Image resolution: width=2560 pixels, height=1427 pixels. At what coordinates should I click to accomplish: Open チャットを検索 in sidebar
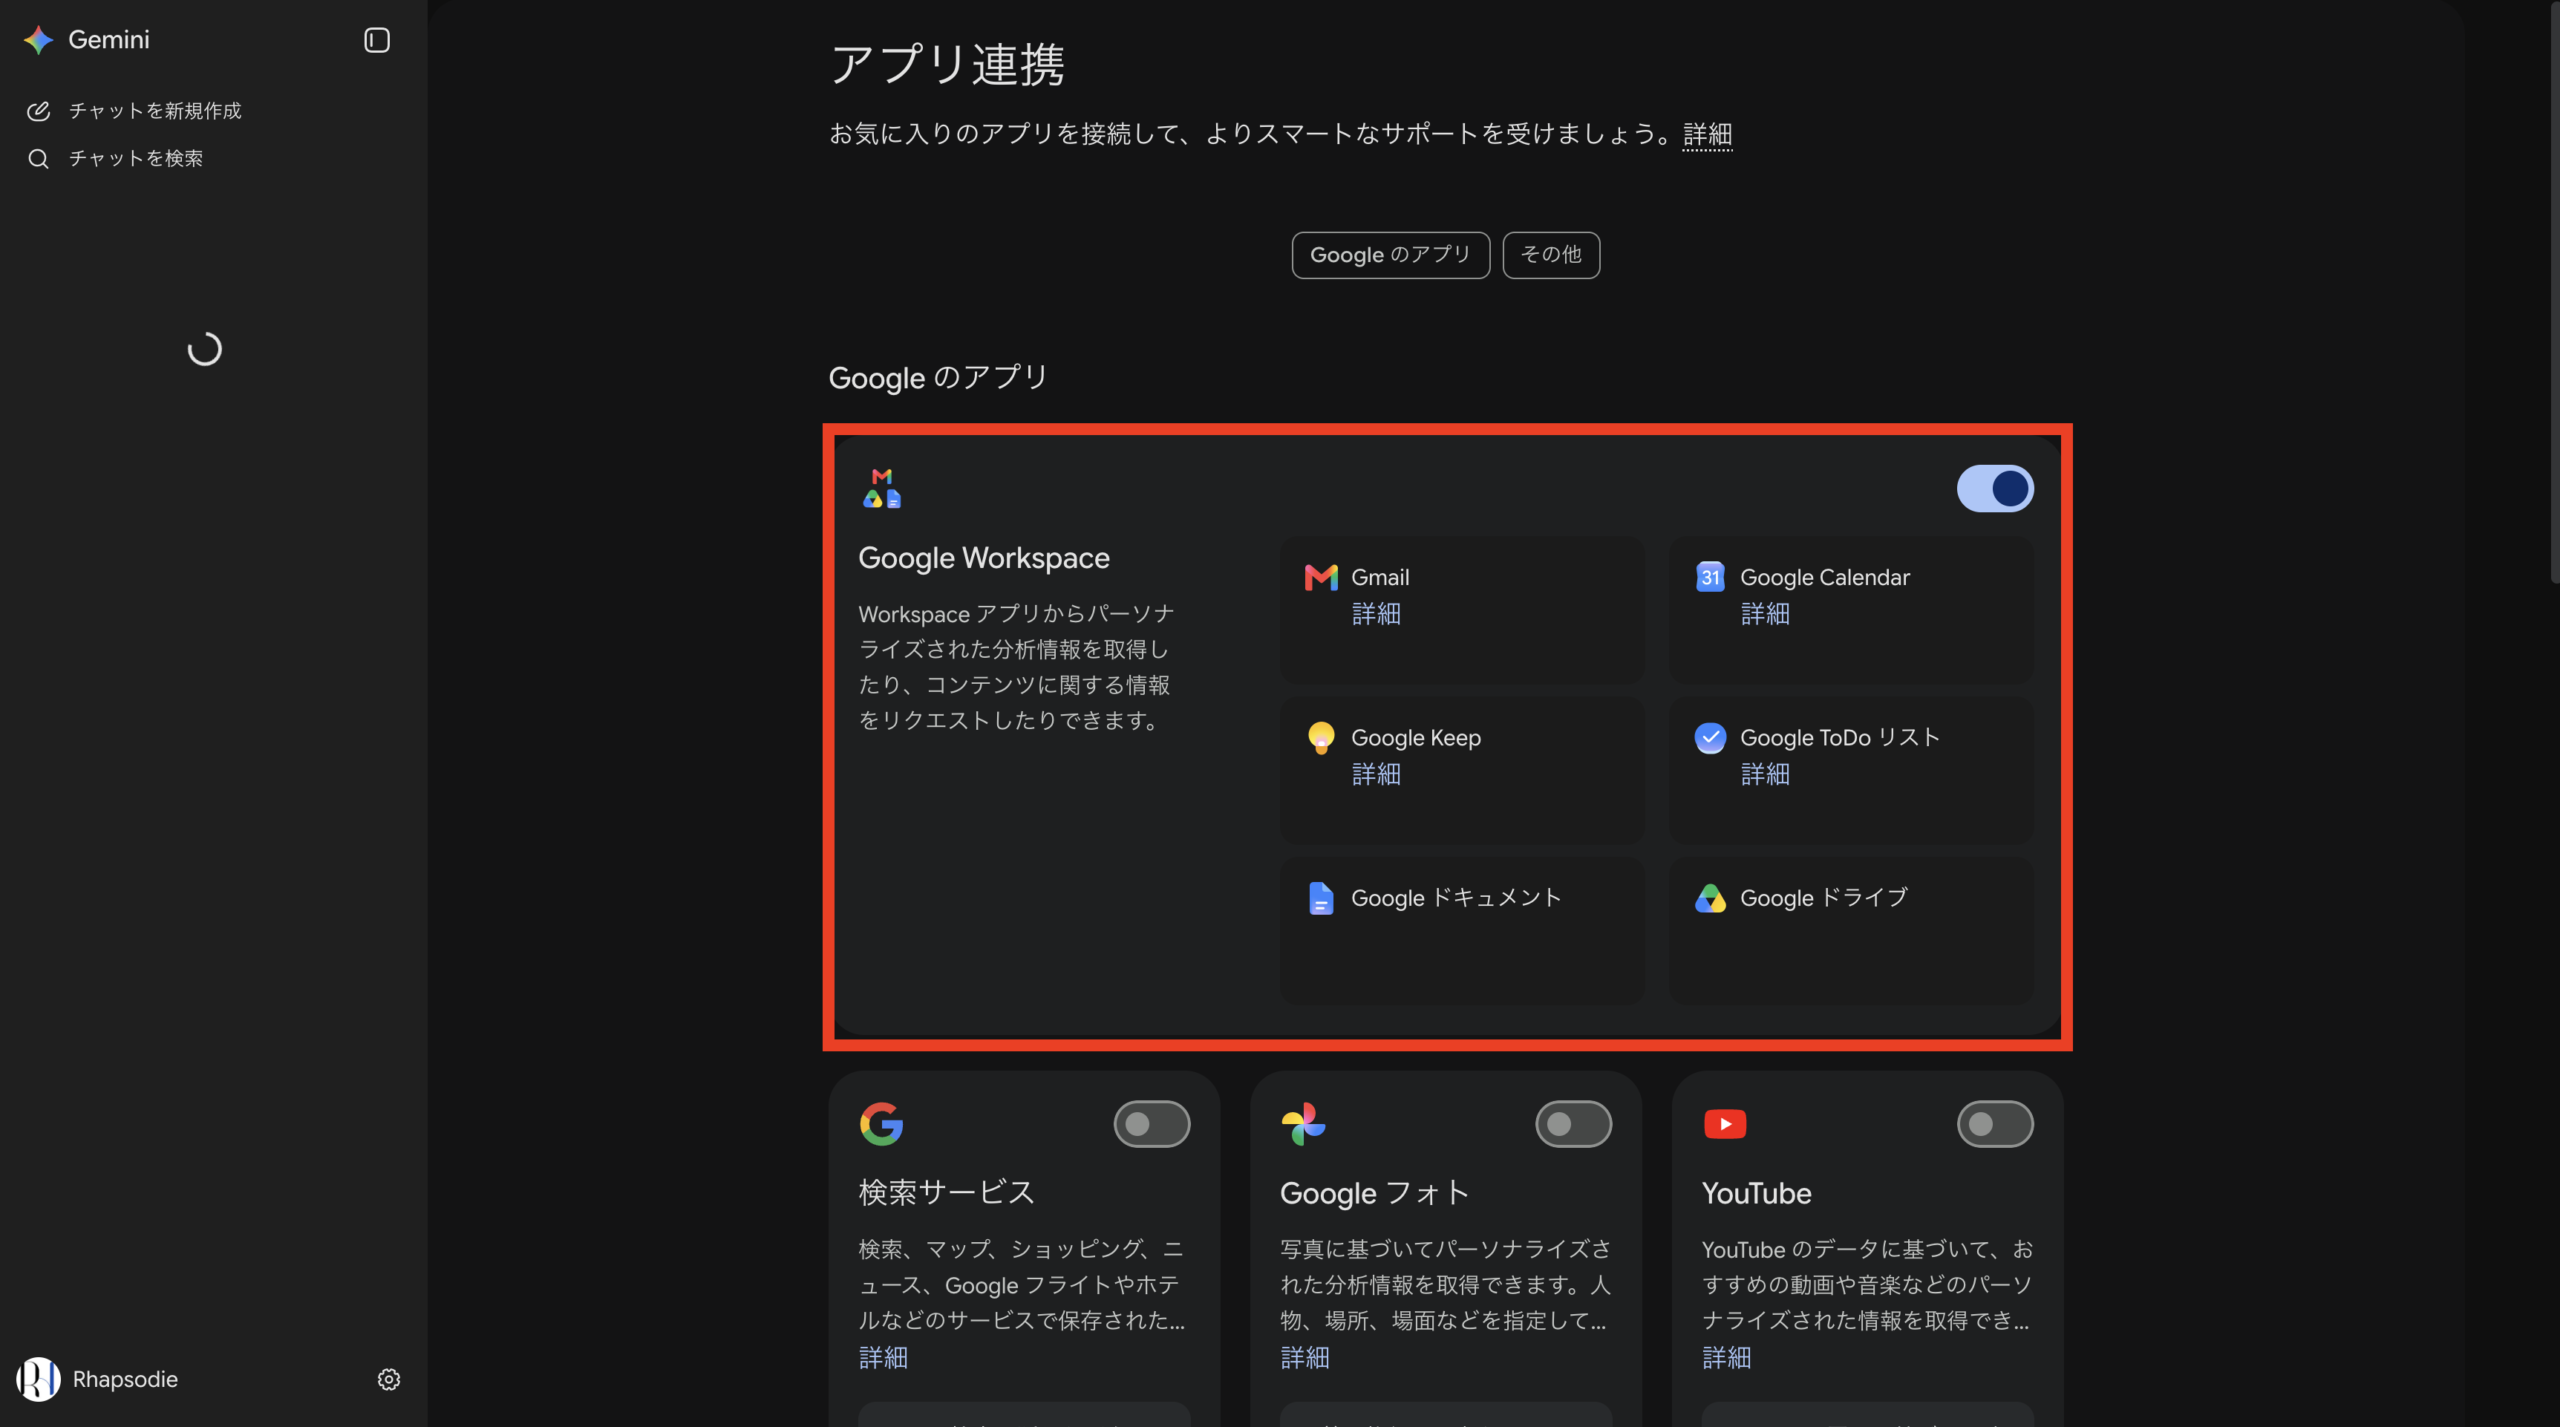tap(136, 159)
